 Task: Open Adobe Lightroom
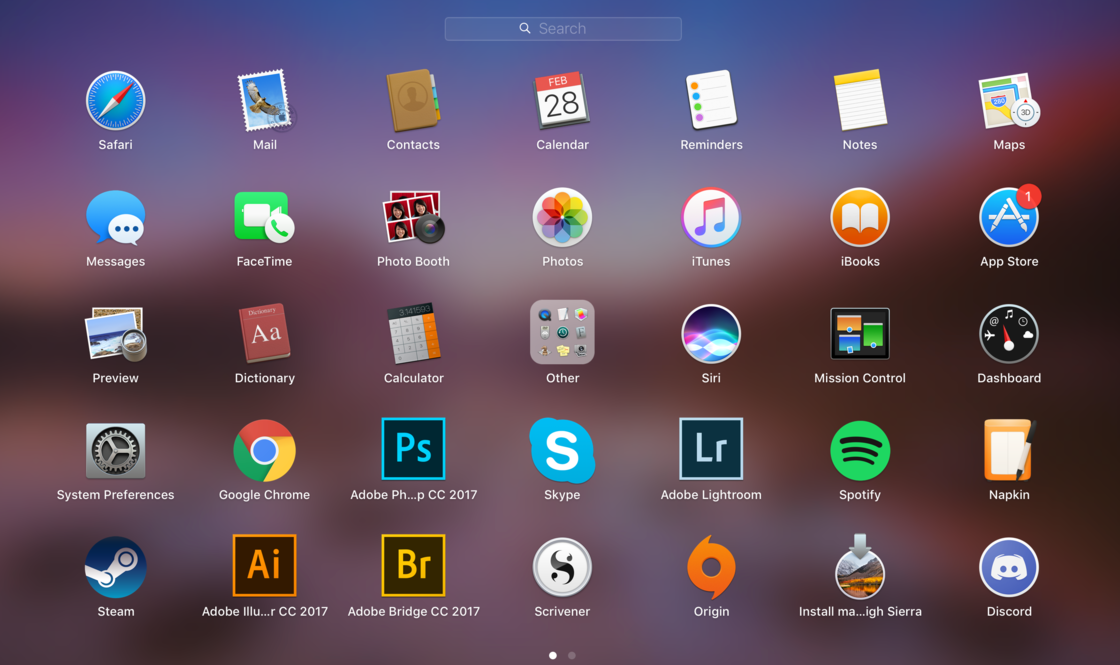point(711,450)
